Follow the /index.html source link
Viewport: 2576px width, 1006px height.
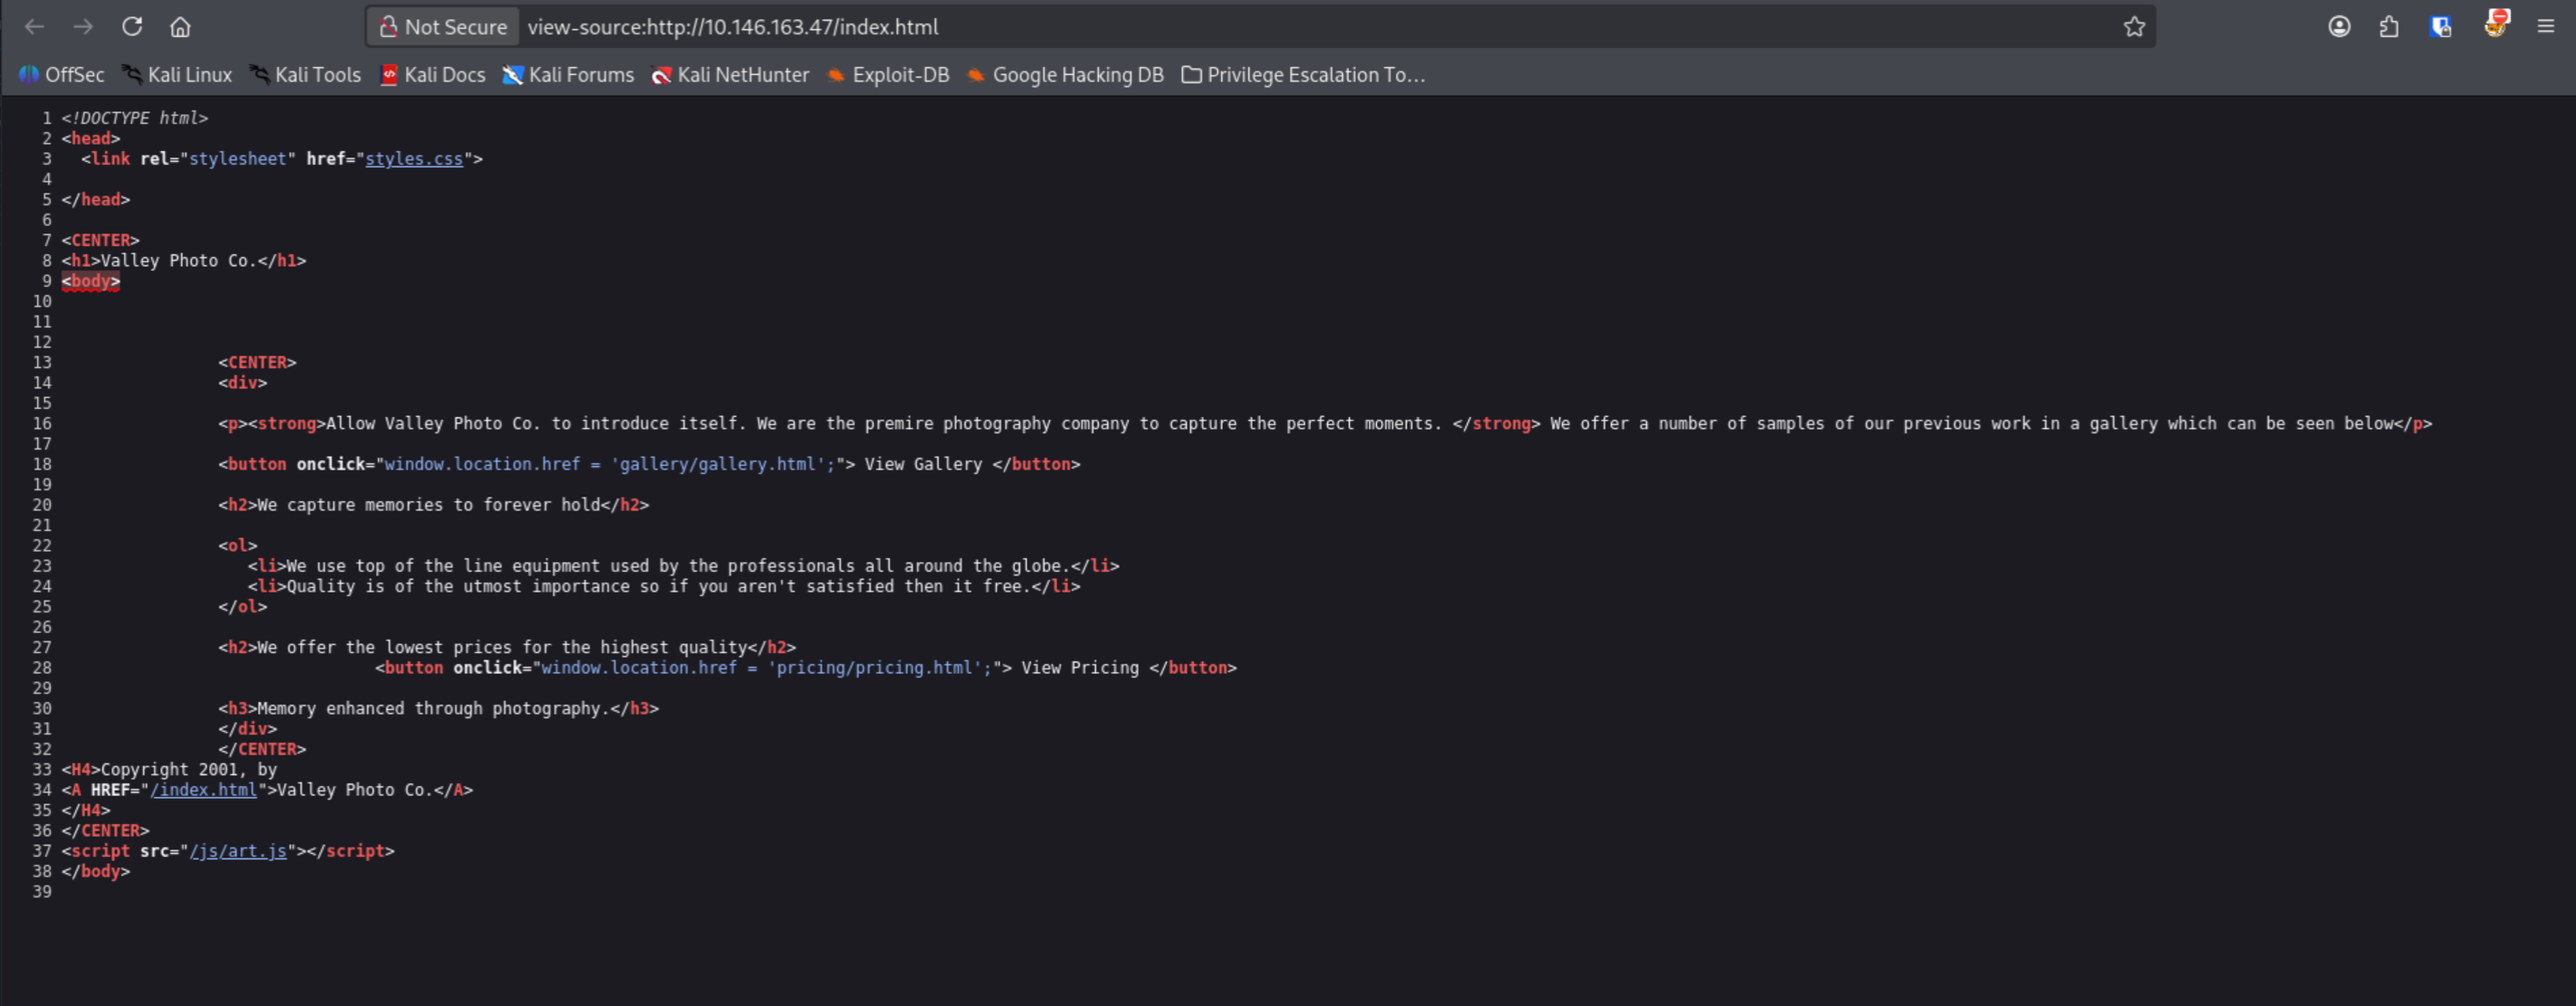pyautogui.click(x=204, y=790)
